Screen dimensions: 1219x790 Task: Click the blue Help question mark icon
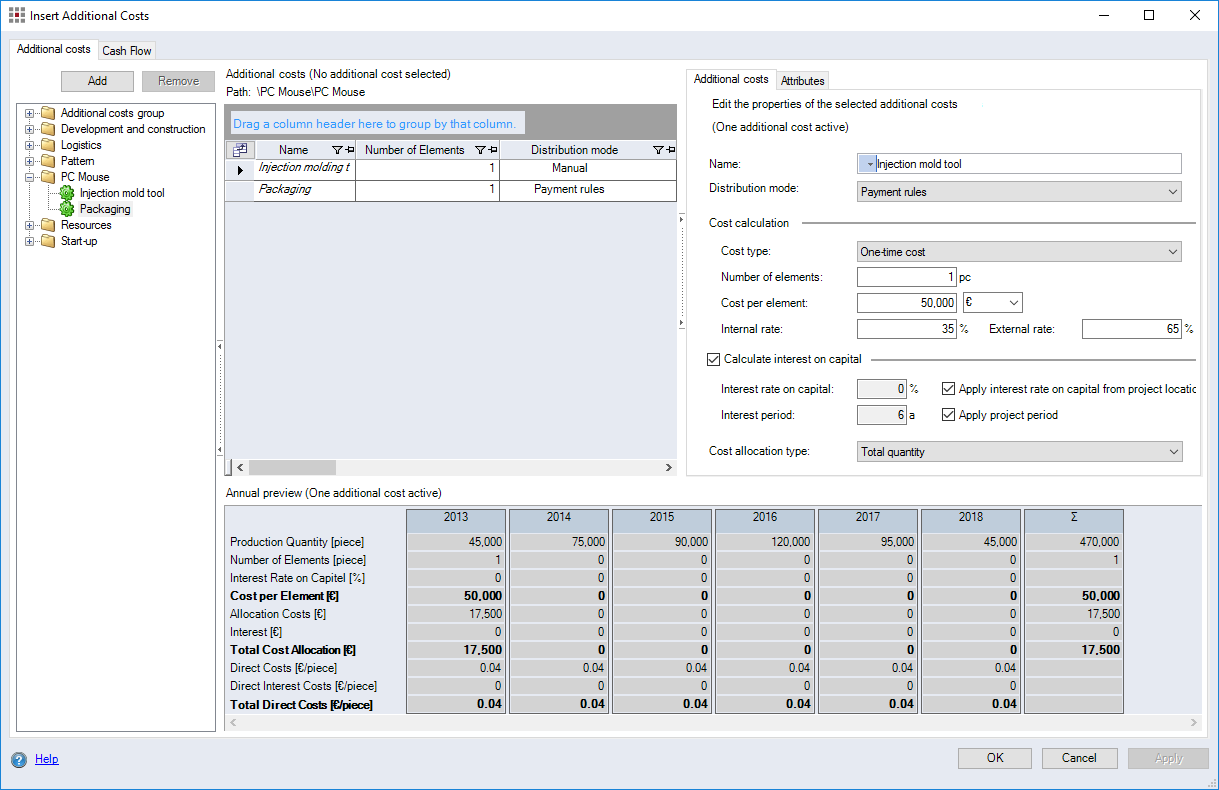click(x=19, y=759)
